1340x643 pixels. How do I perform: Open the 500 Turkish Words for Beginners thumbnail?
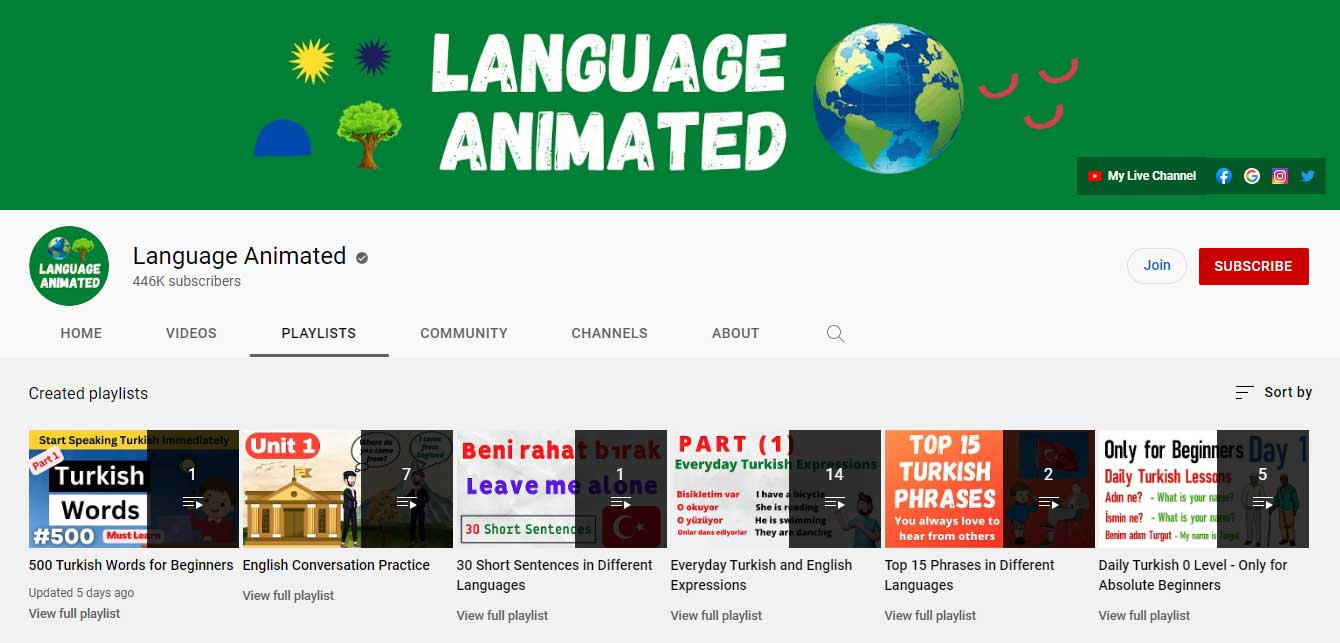click(134, 489)
